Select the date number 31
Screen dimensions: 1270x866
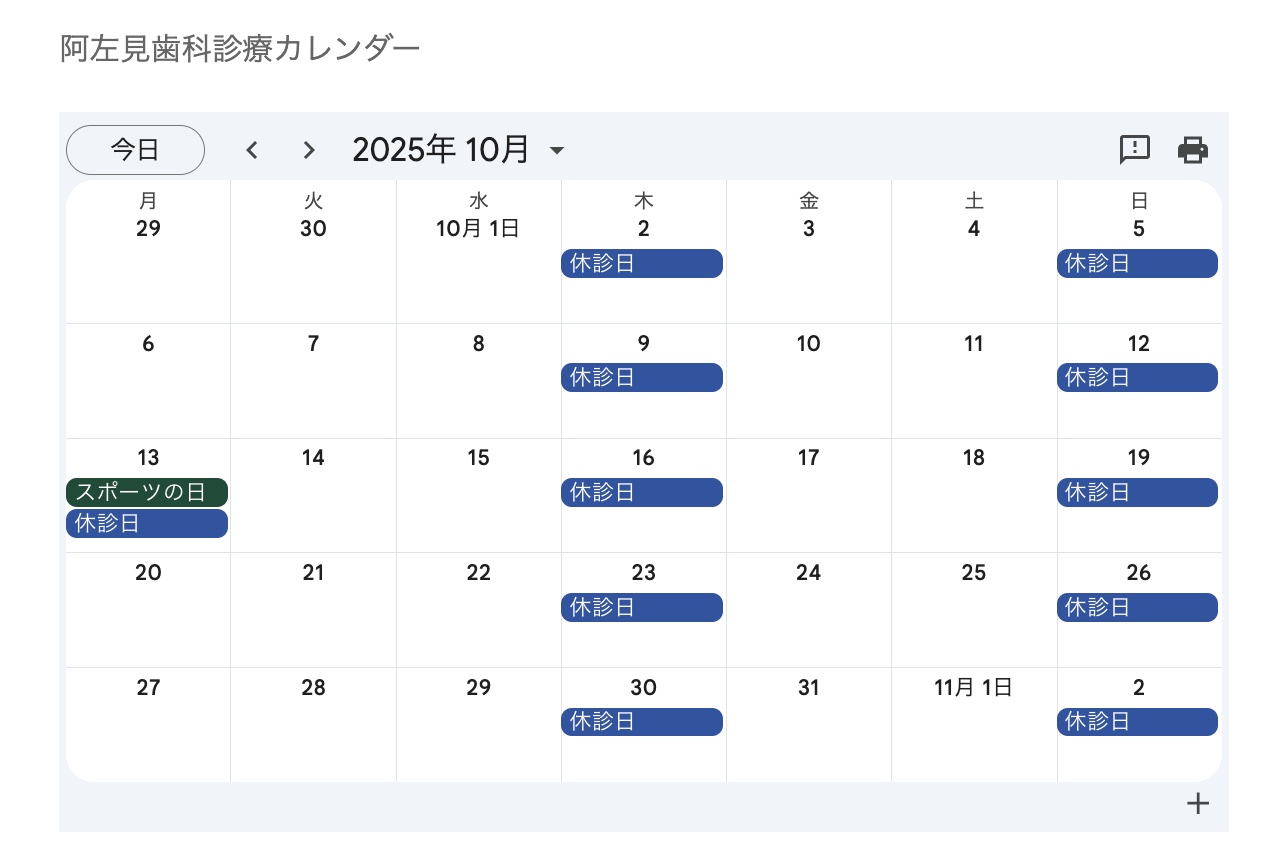pos(808,688)
